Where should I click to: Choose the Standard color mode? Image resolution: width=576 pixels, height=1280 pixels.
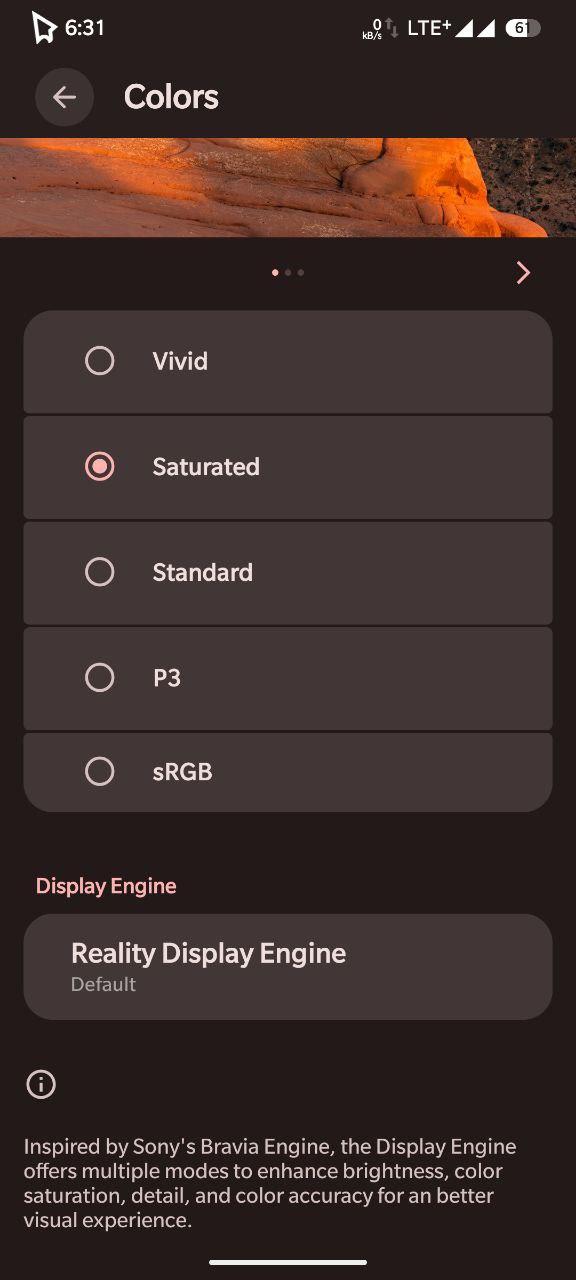(288, 572)
